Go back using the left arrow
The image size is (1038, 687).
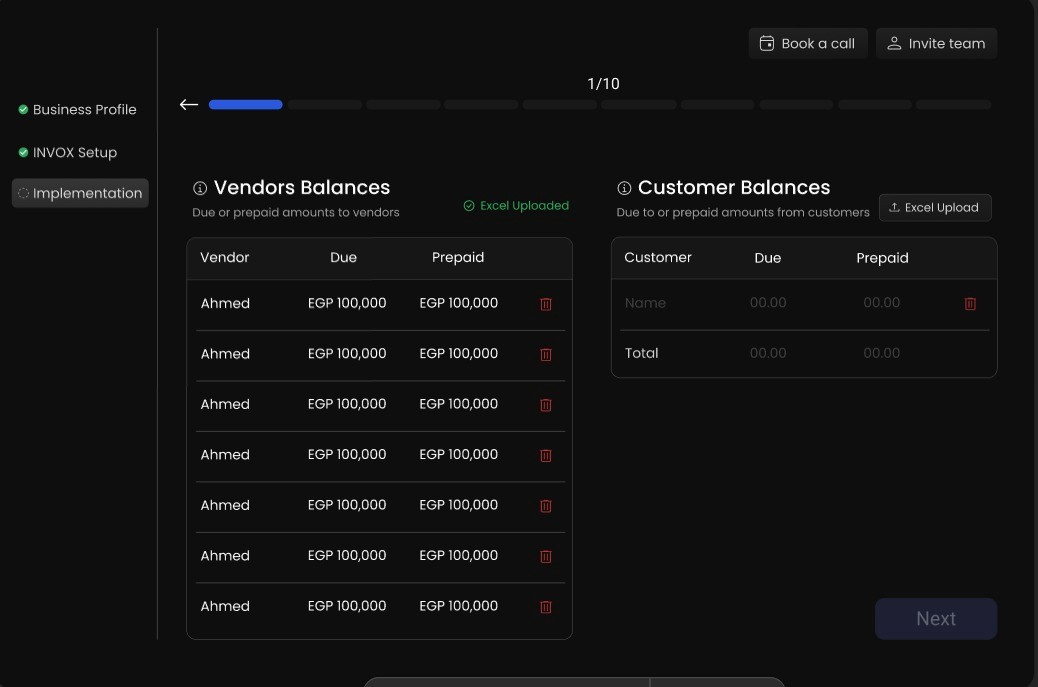coord(189,105)
